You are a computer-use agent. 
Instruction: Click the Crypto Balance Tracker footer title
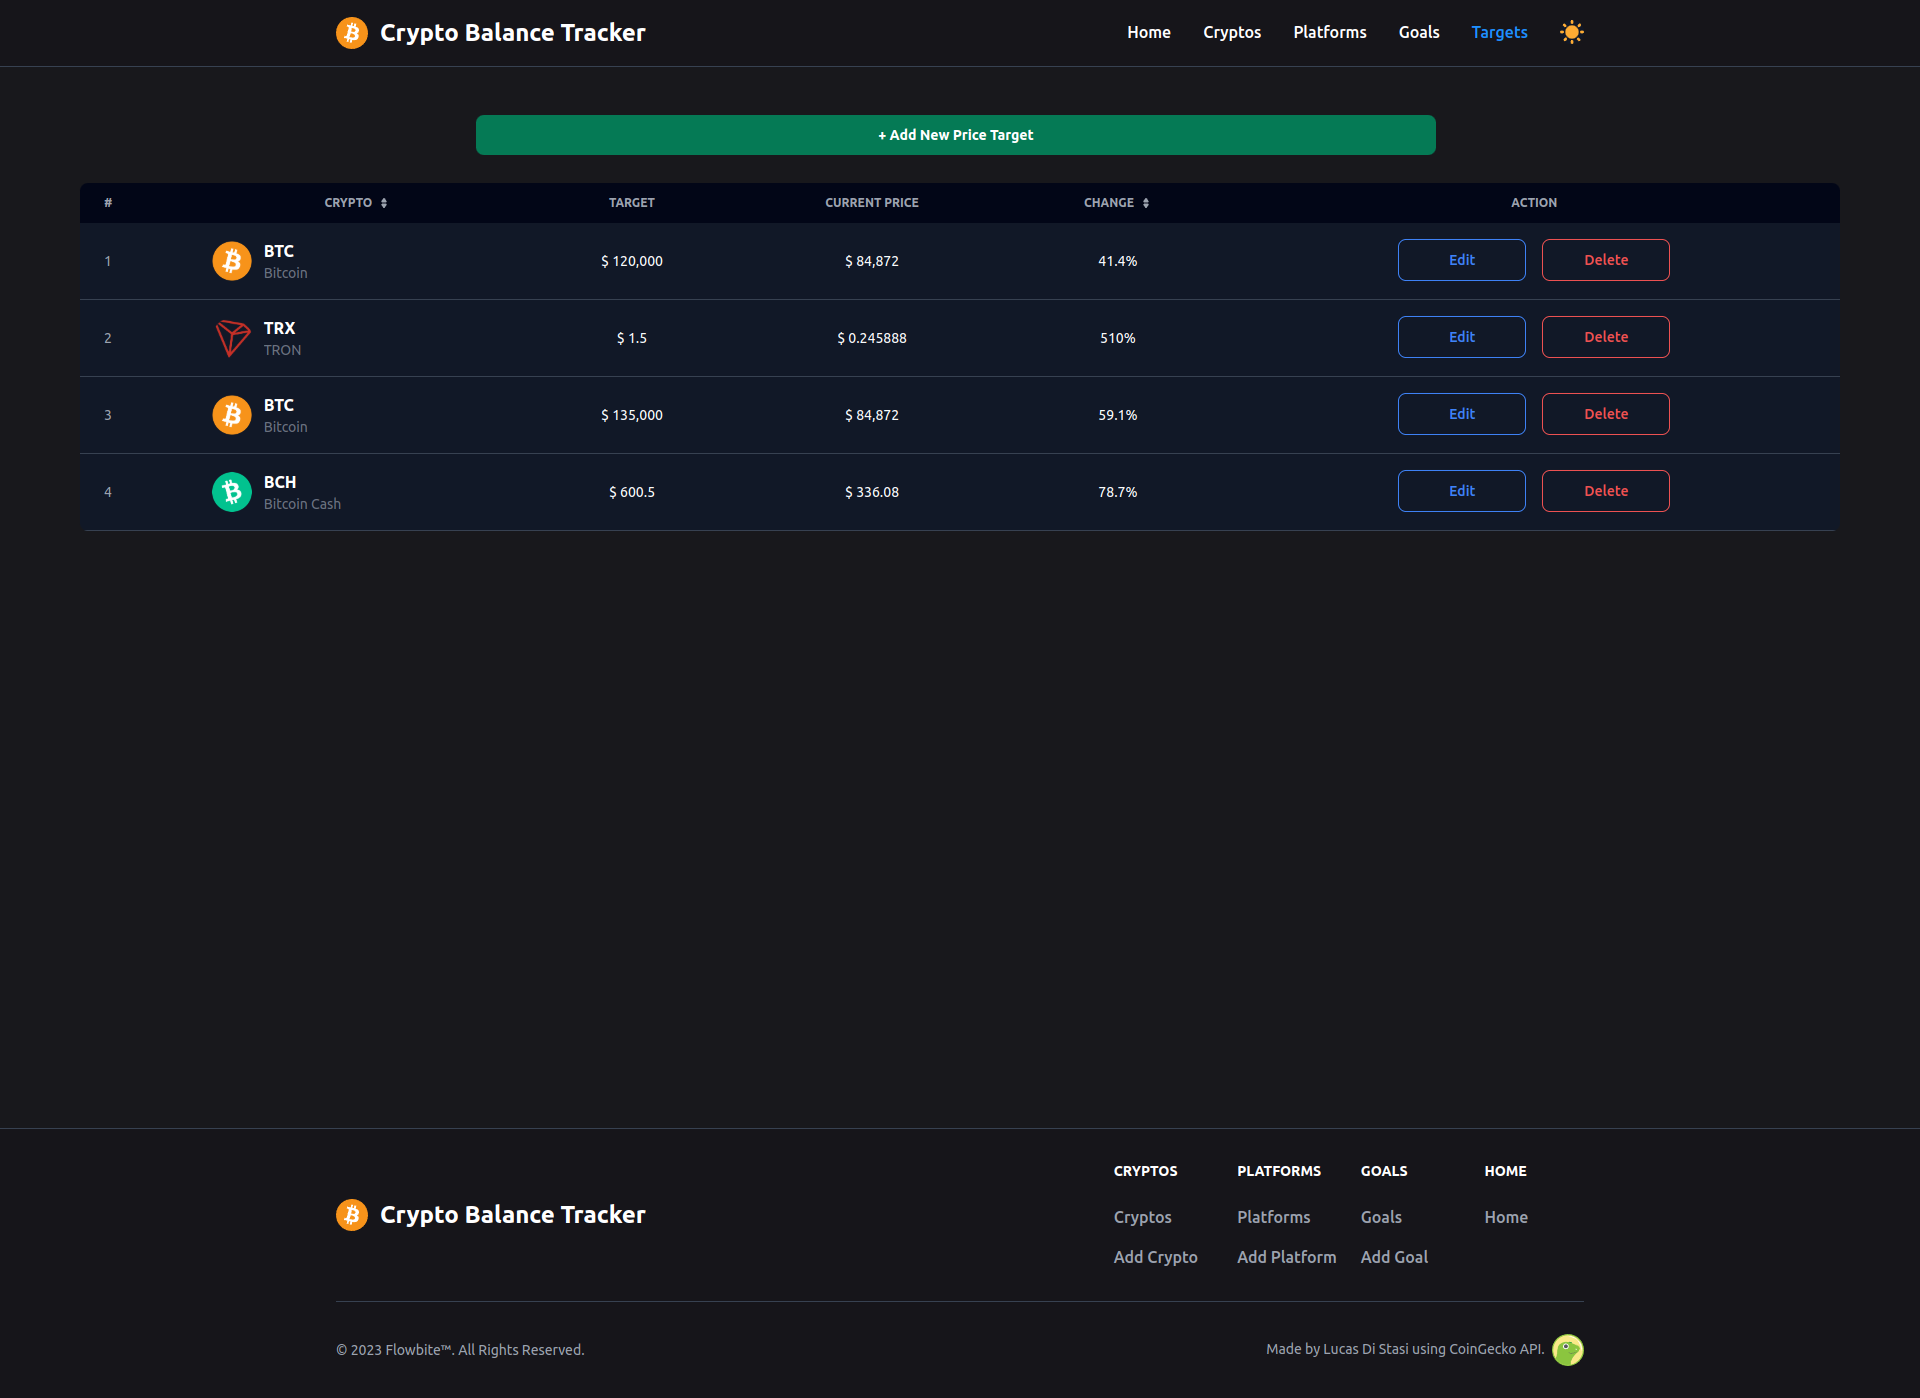[x=513, y=1215]
